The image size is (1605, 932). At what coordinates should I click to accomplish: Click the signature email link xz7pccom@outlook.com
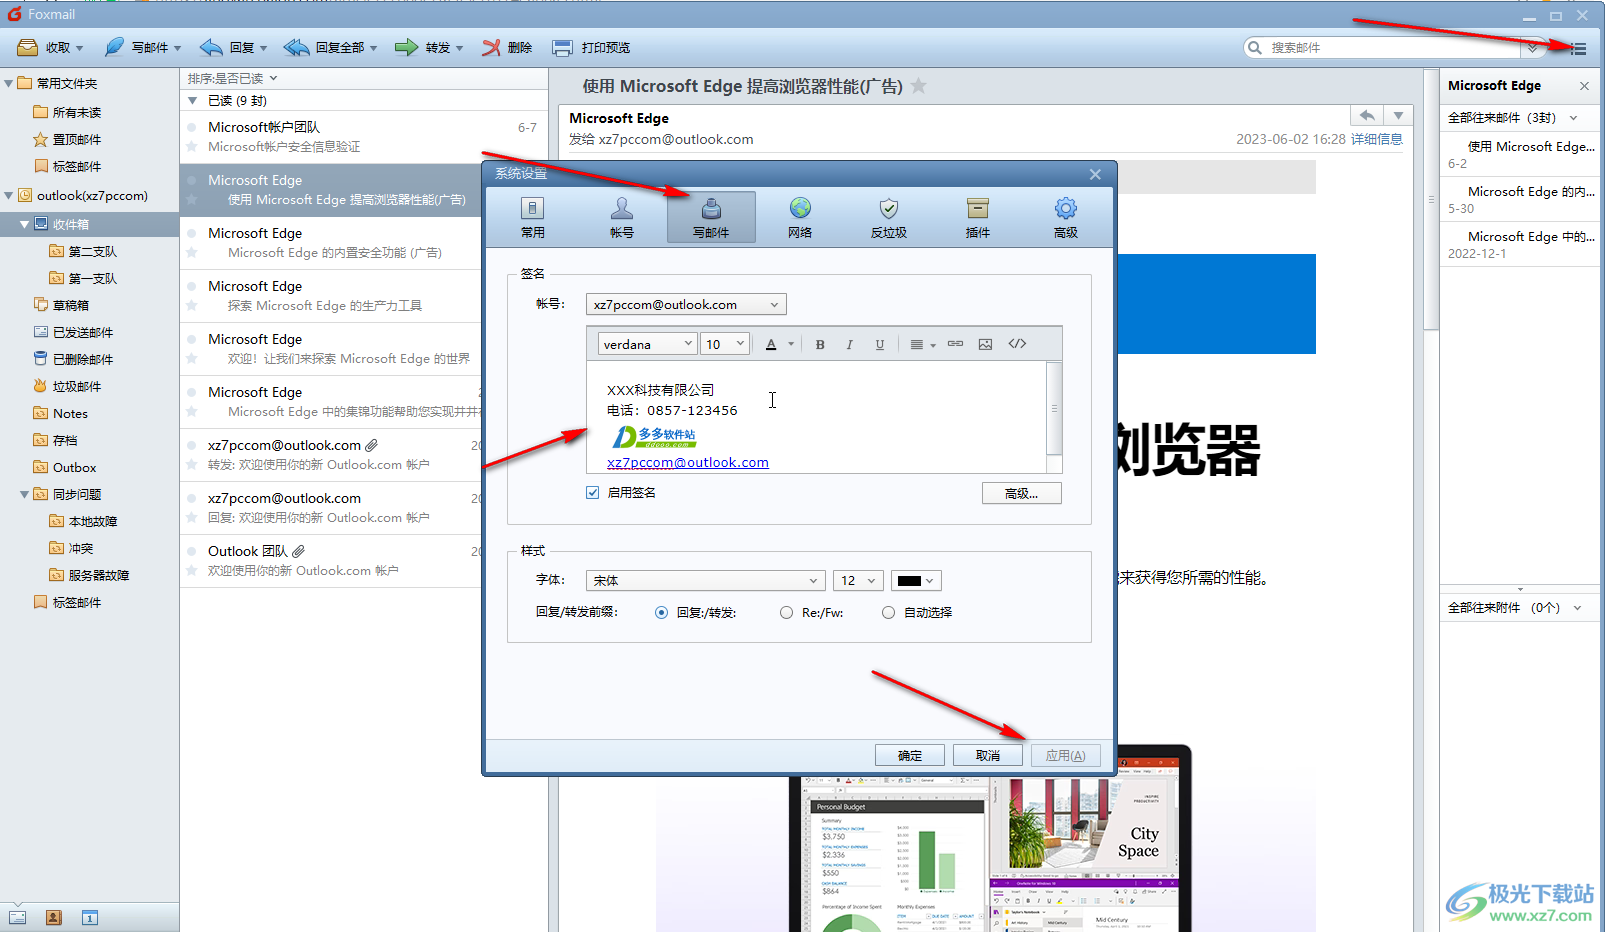click(688, 462)
